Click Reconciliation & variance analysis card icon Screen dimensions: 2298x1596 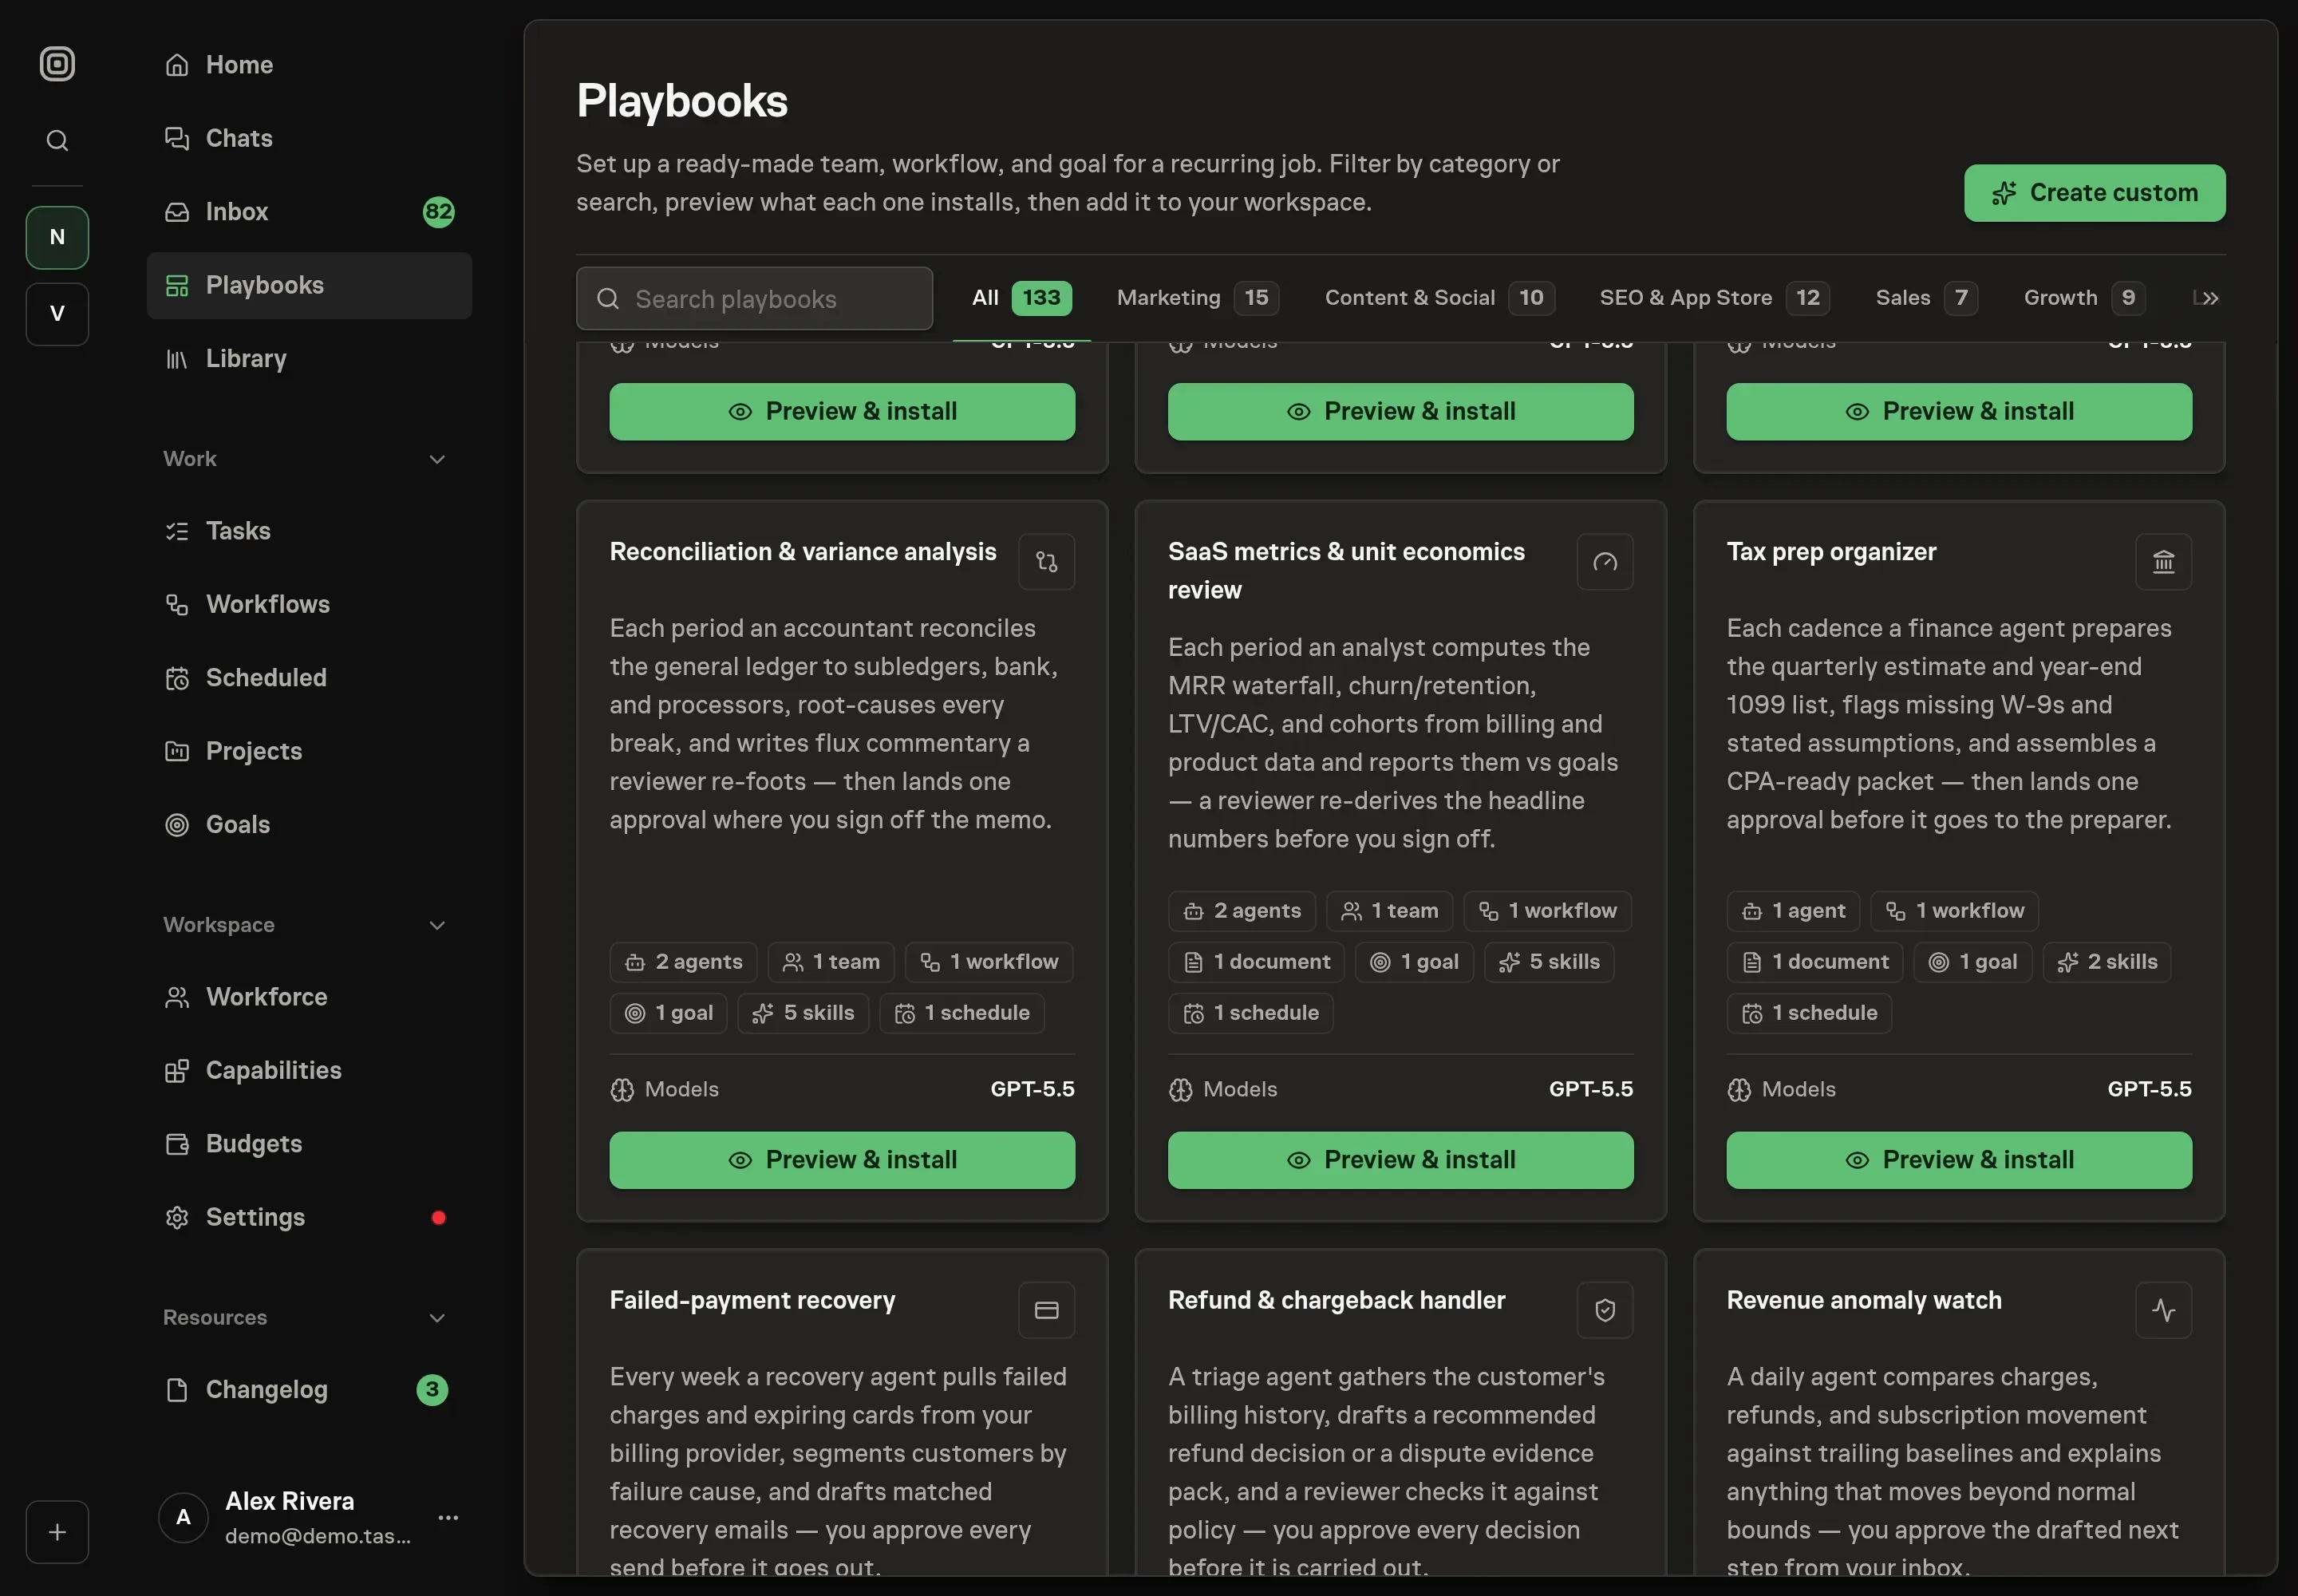click(x=1046, y=562)
